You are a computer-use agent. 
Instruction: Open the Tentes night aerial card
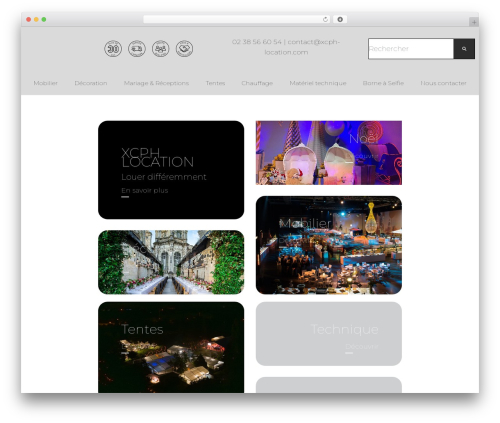tap(171, 347)
